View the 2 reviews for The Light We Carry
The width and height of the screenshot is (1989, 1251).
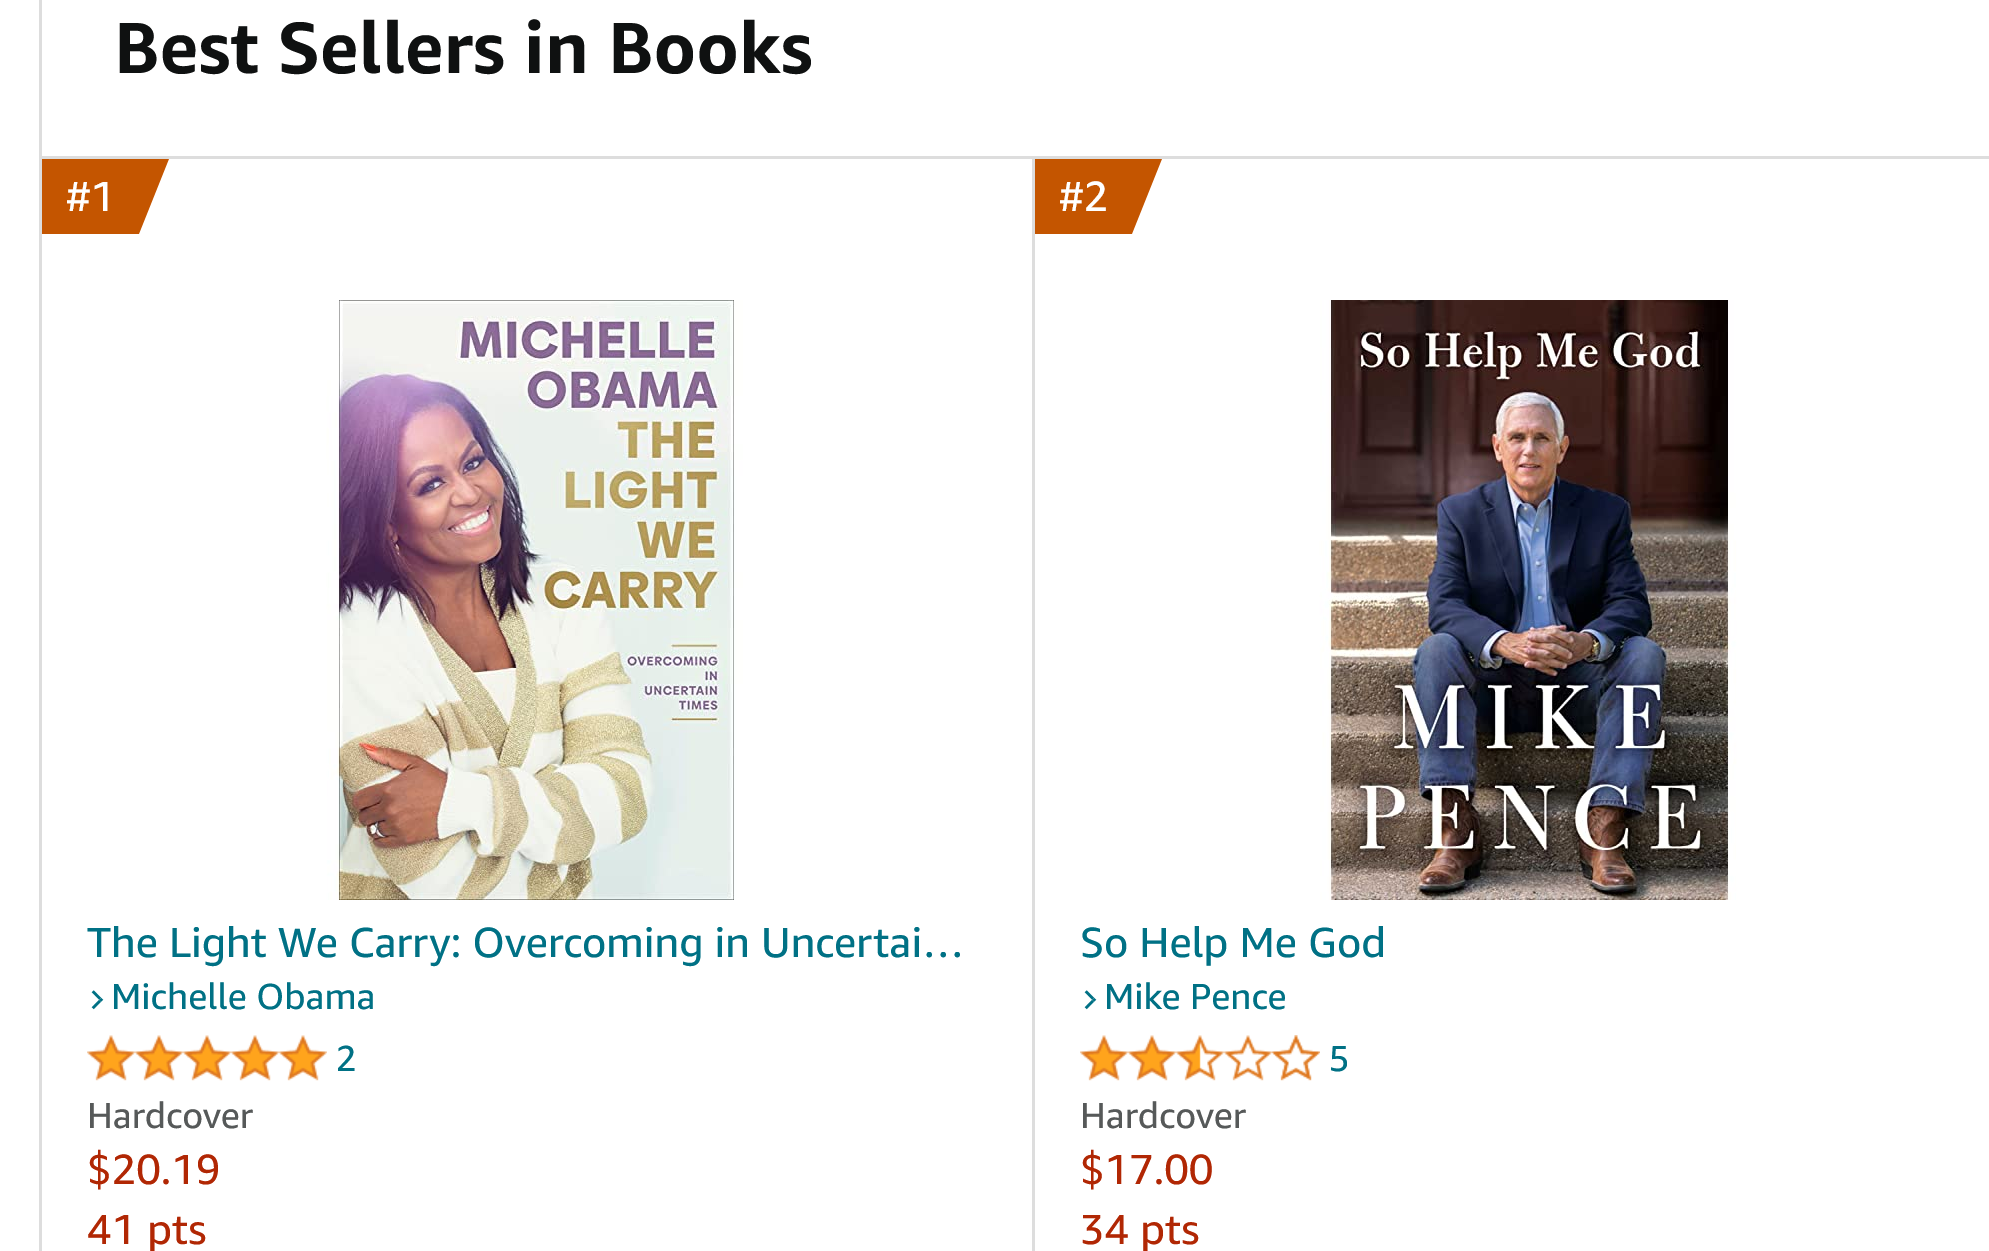pyautogui.click(x=346, y=1059)
